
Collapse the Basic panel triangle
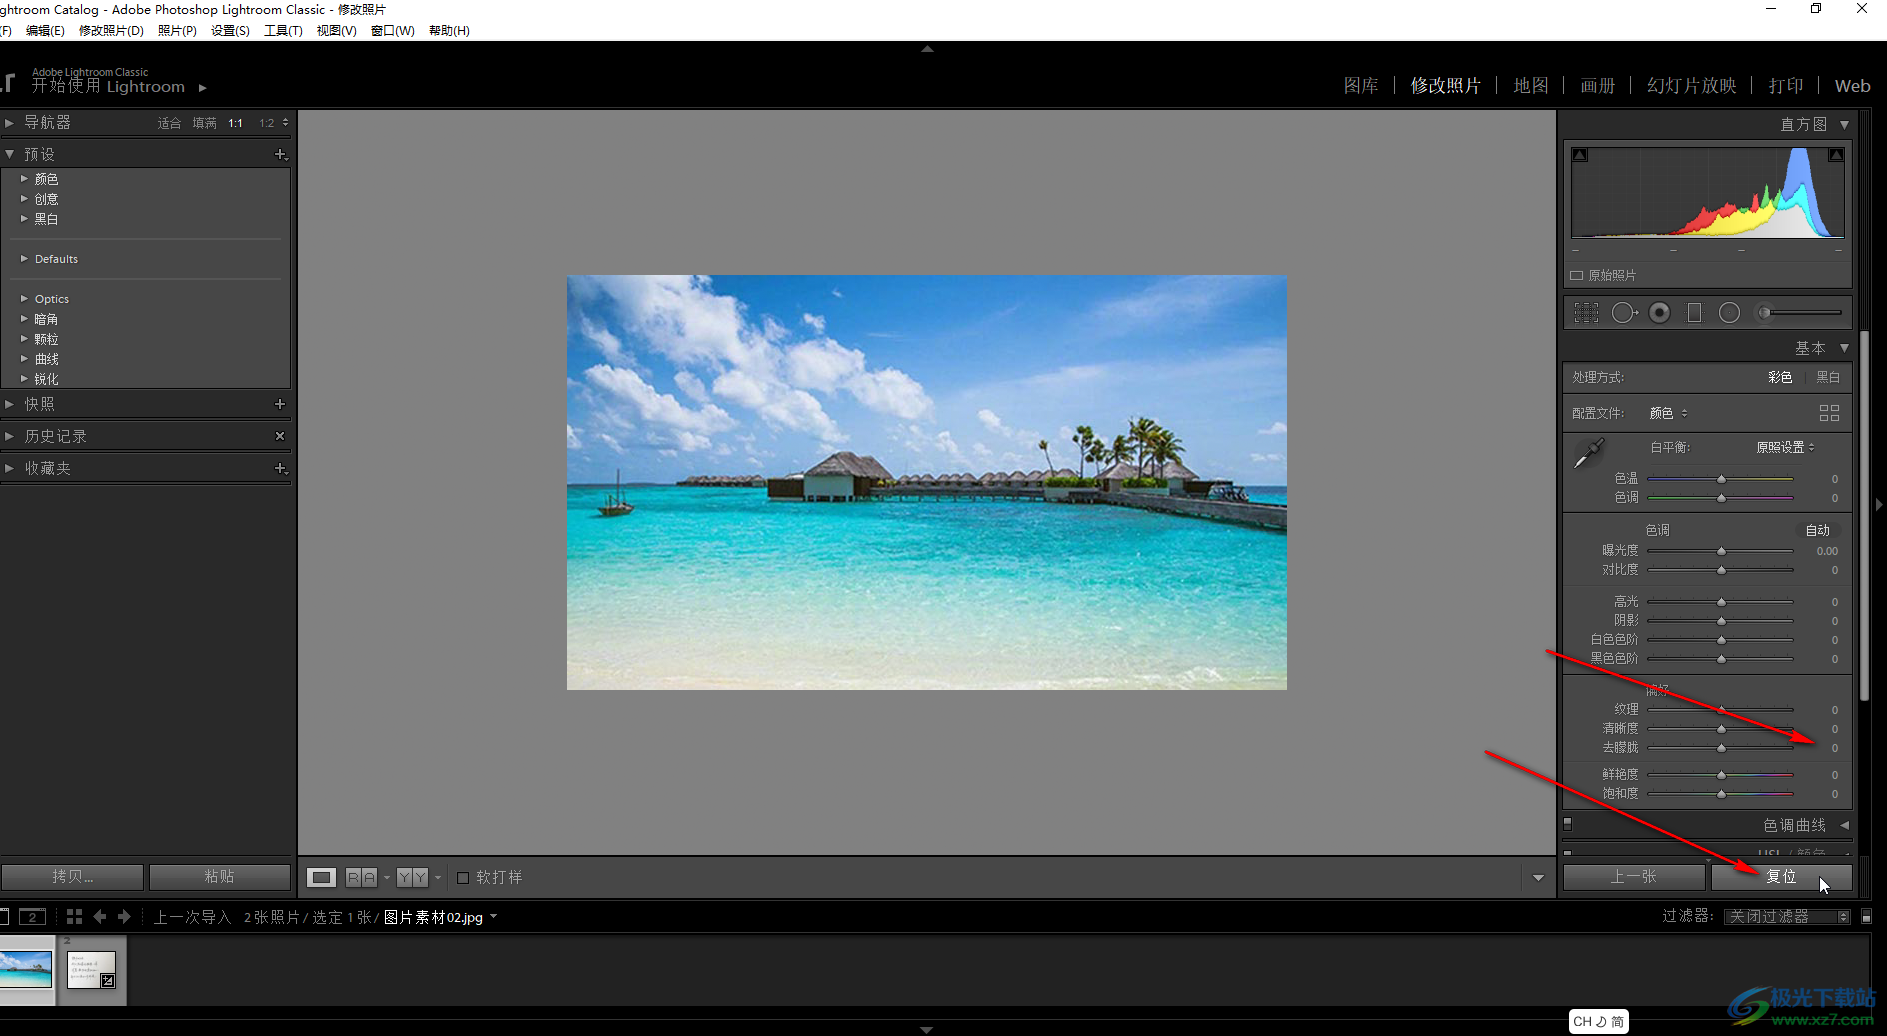click(1844, 348)
